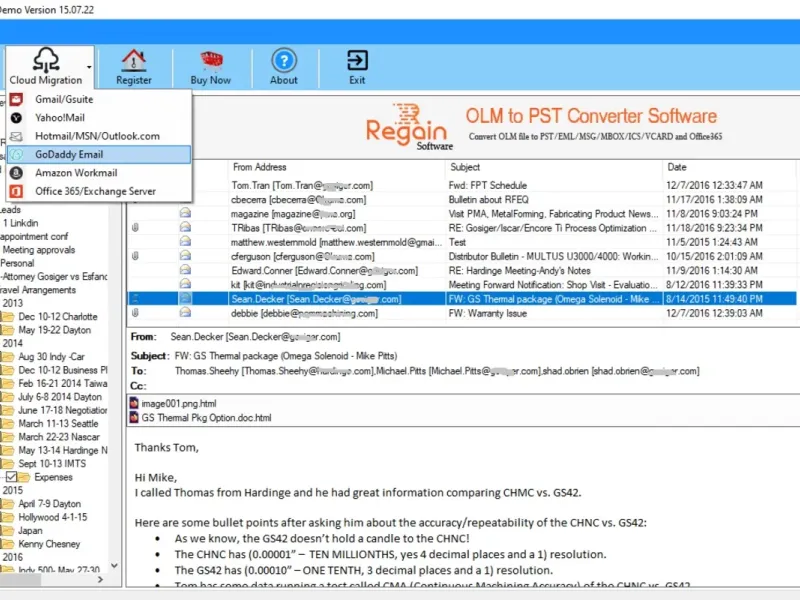Select Yahoo!Mail from the migration menu
Image resolution: width=800 pixels, height=600 pixels.
tap(99, 117)
